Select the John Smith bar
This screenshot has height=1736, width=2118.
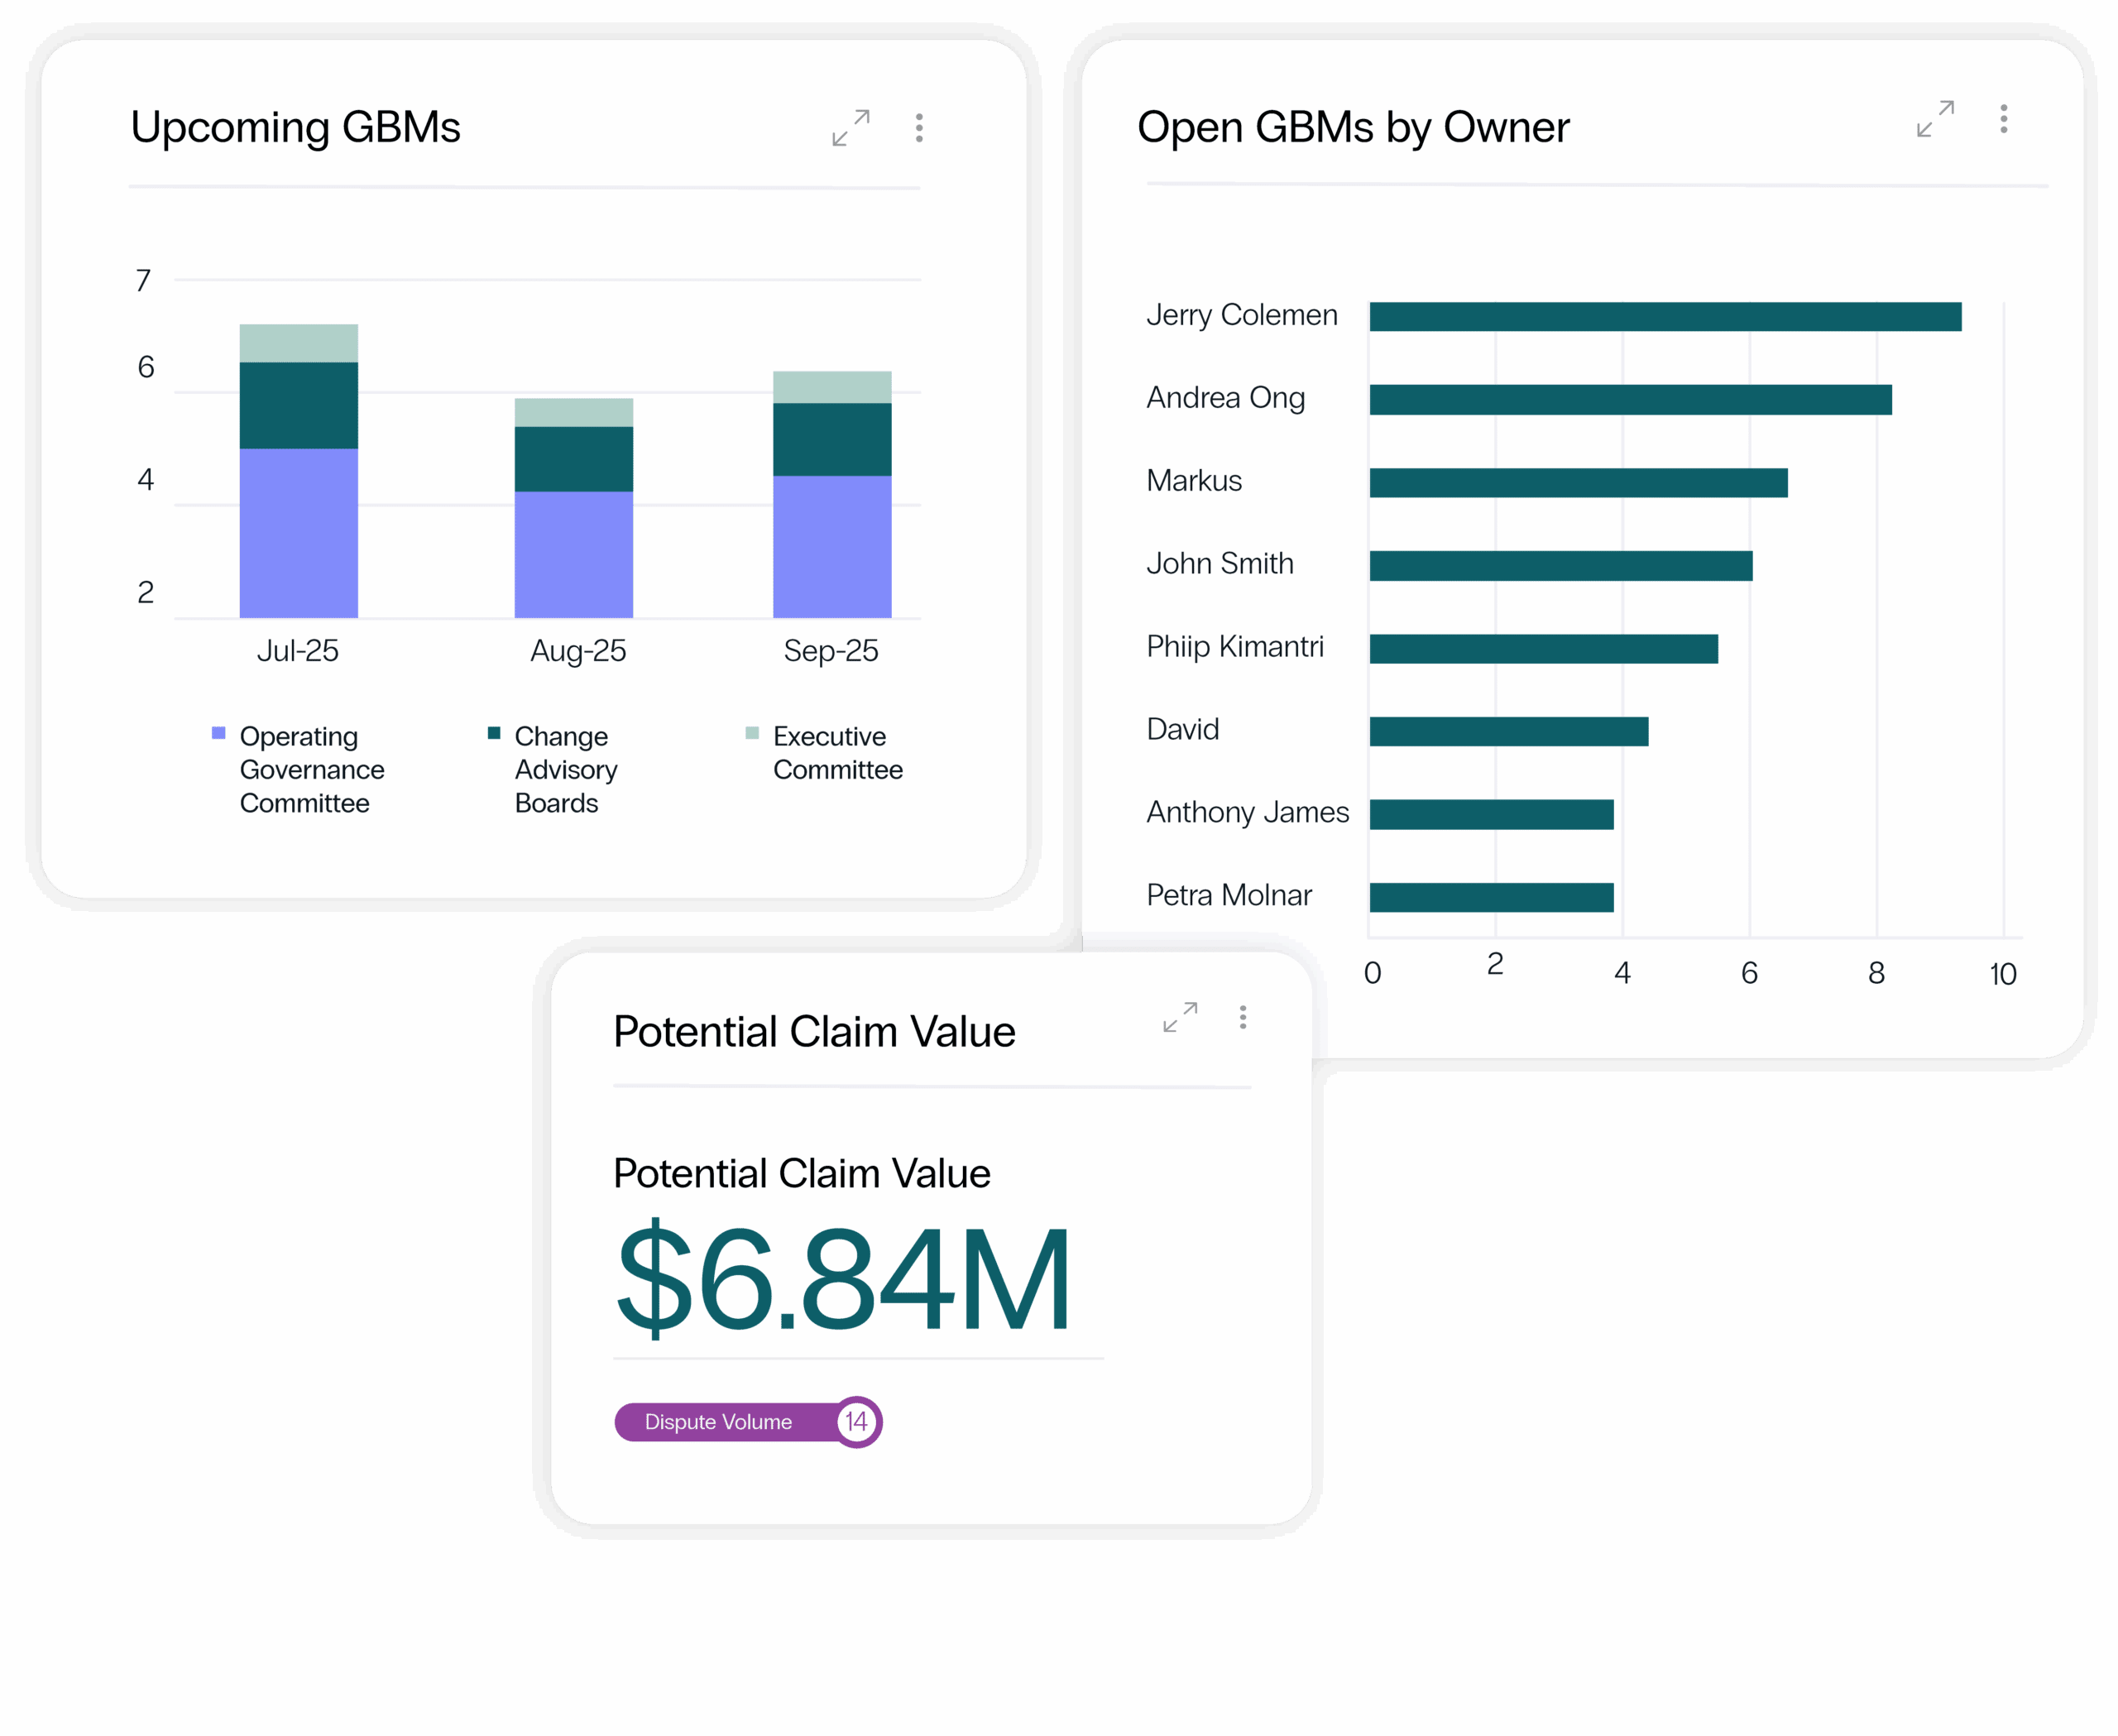coord(1561,566)
